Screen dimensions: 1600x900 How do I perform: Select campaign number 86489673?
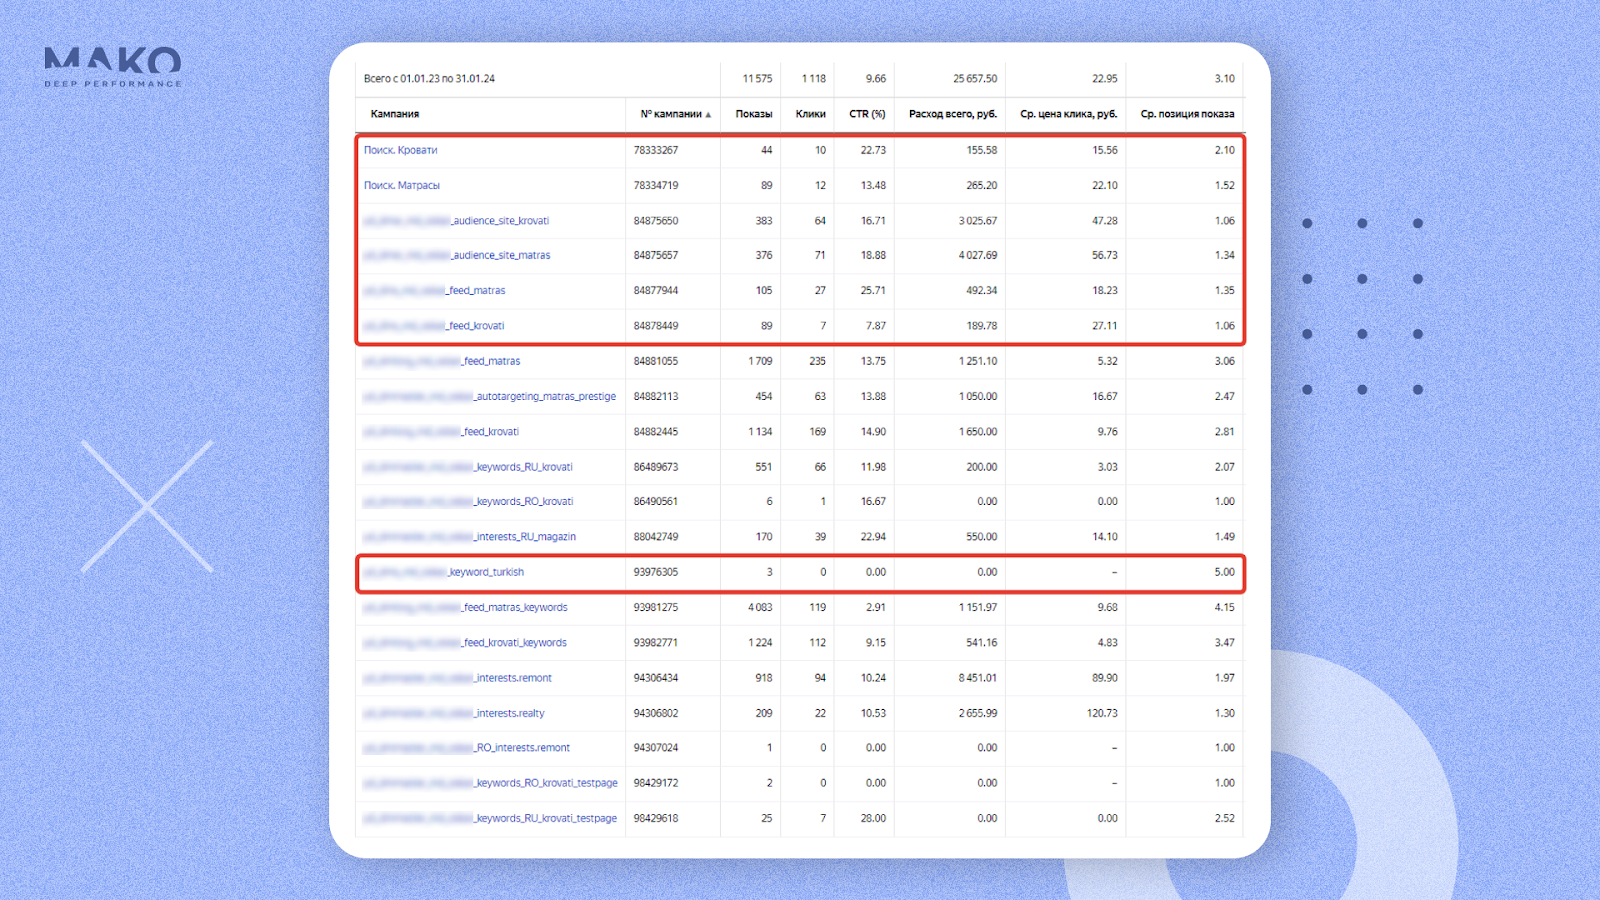pos(656,467)
